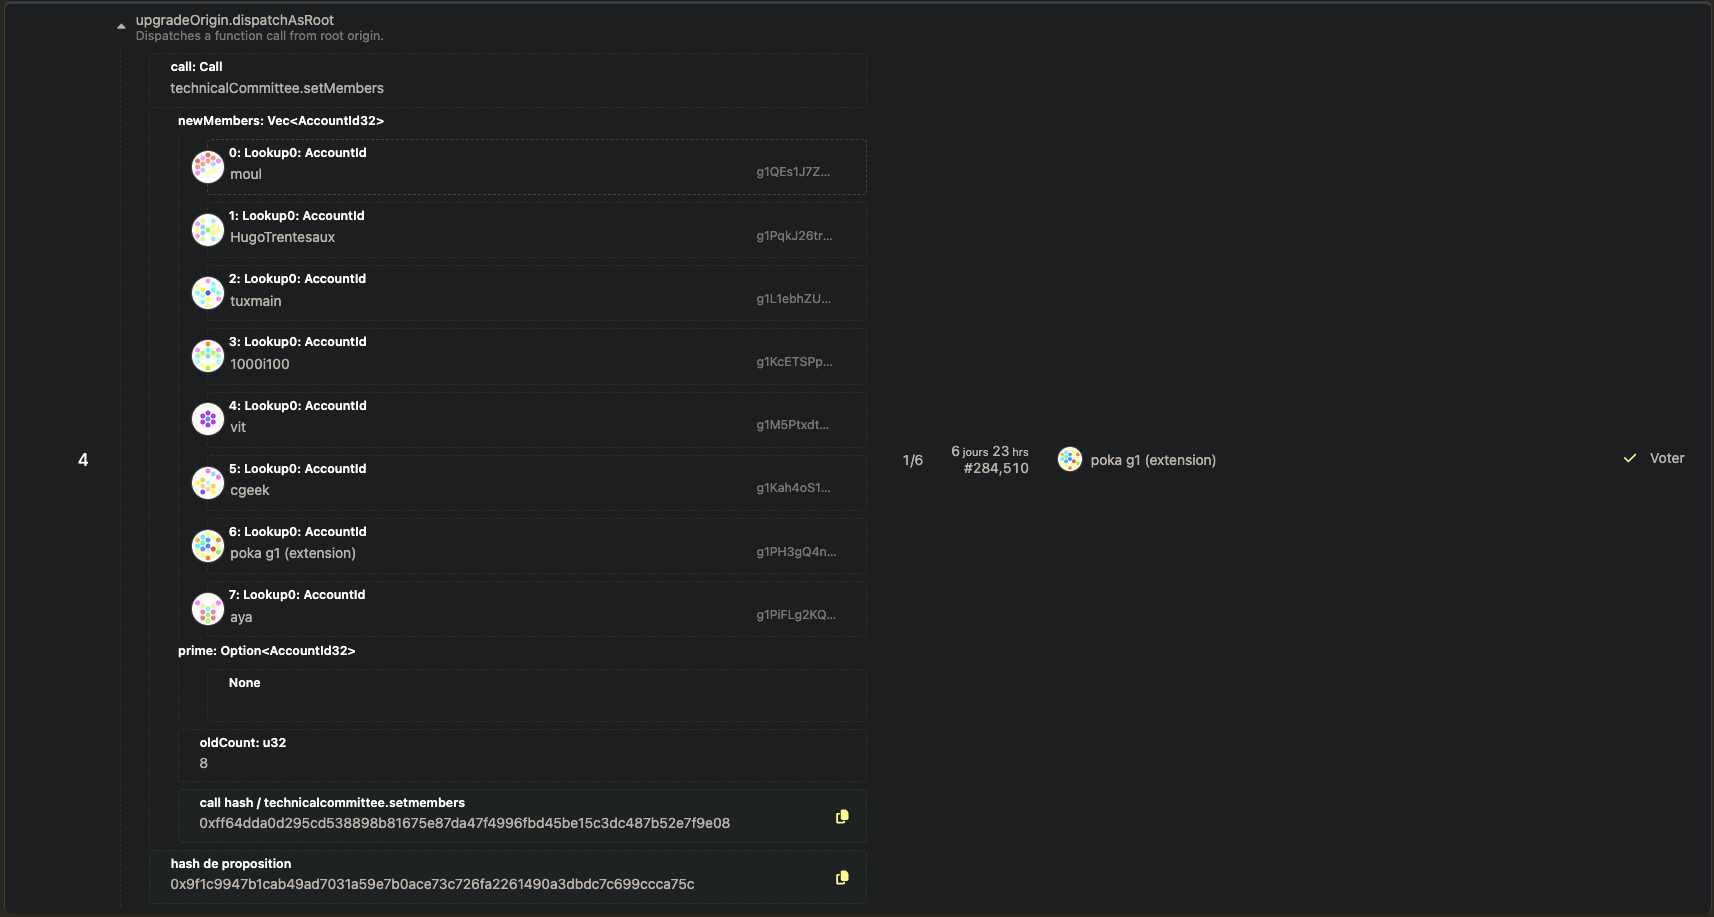This screenshot has height=917, width=1714.
Task: Collapse the upgradeOrigin.dispatchAsRoot details
Action: (121, 27)
